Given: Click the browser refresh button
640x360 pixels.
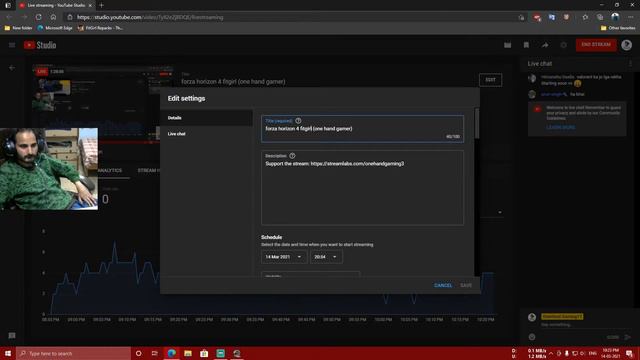Looking at the screenshot, I should tap(38, 17).
